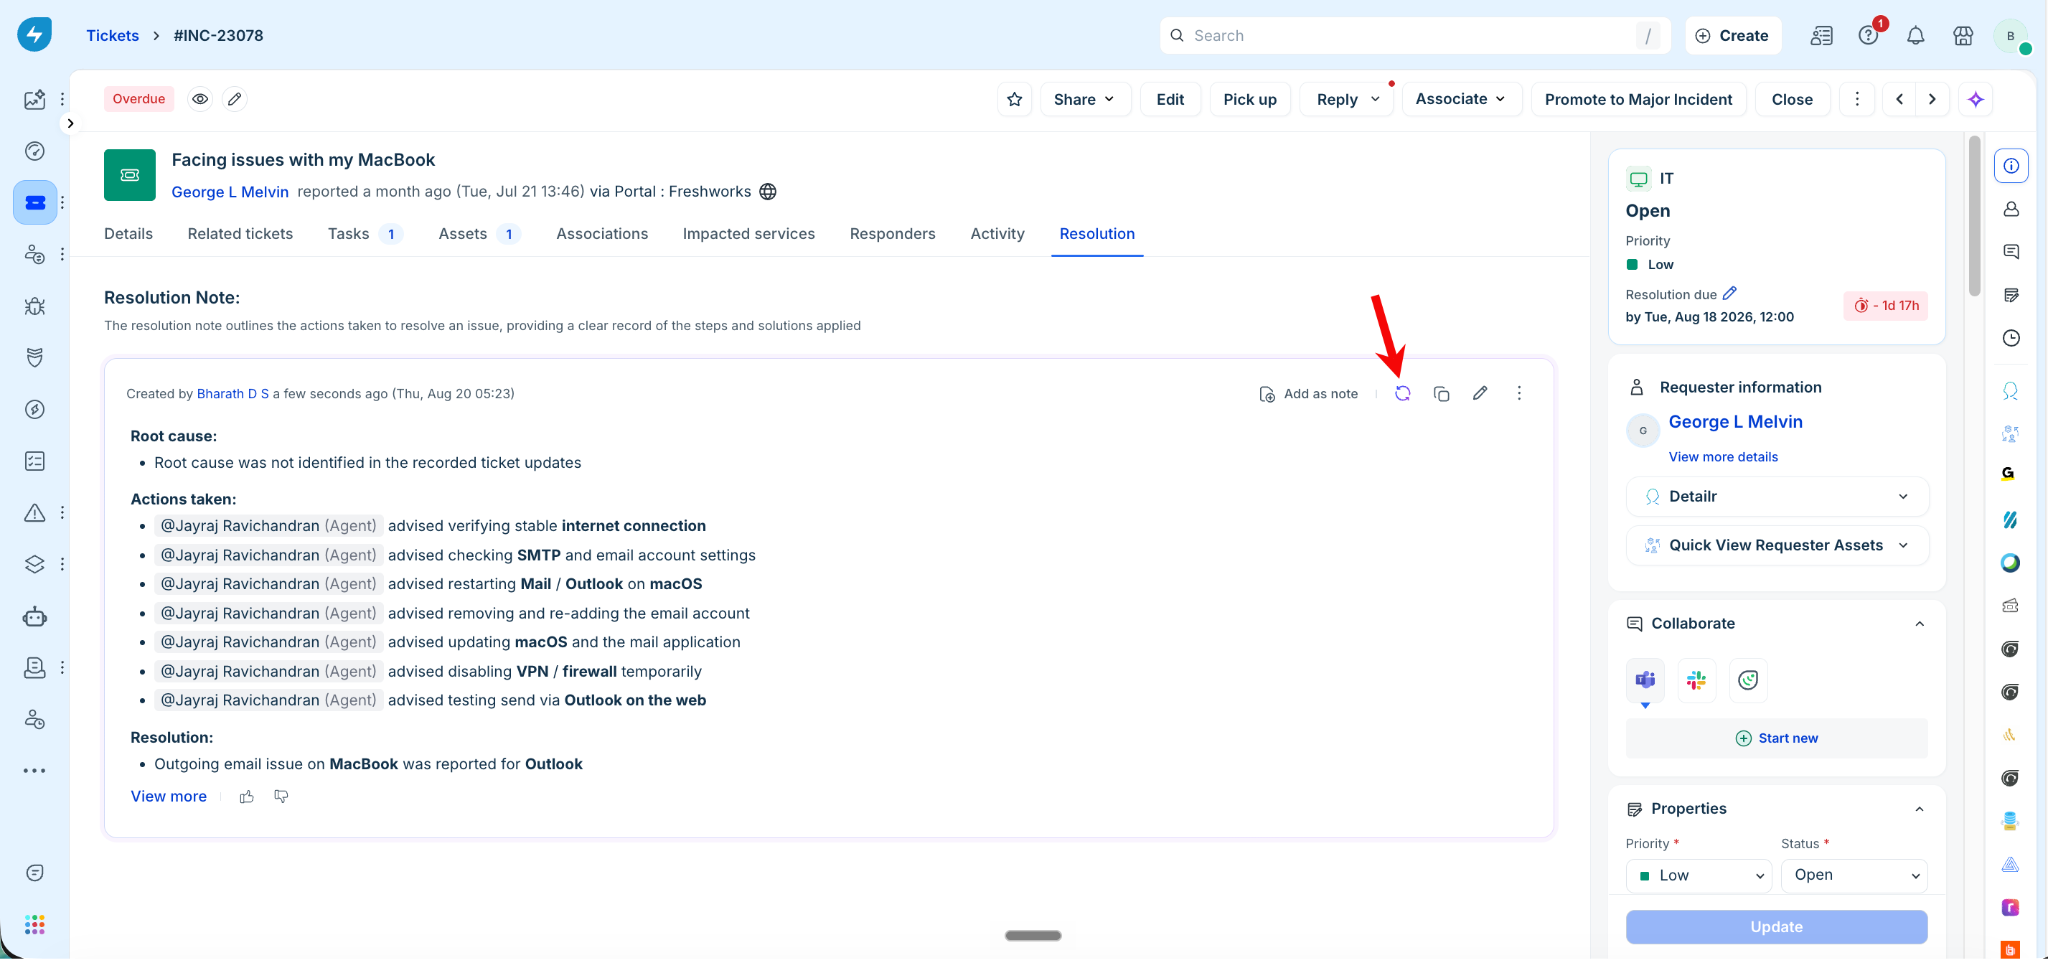Edit the Resolution due date pencil
The width and height of the screenshot is (2048, 959).
[1730, 293]
